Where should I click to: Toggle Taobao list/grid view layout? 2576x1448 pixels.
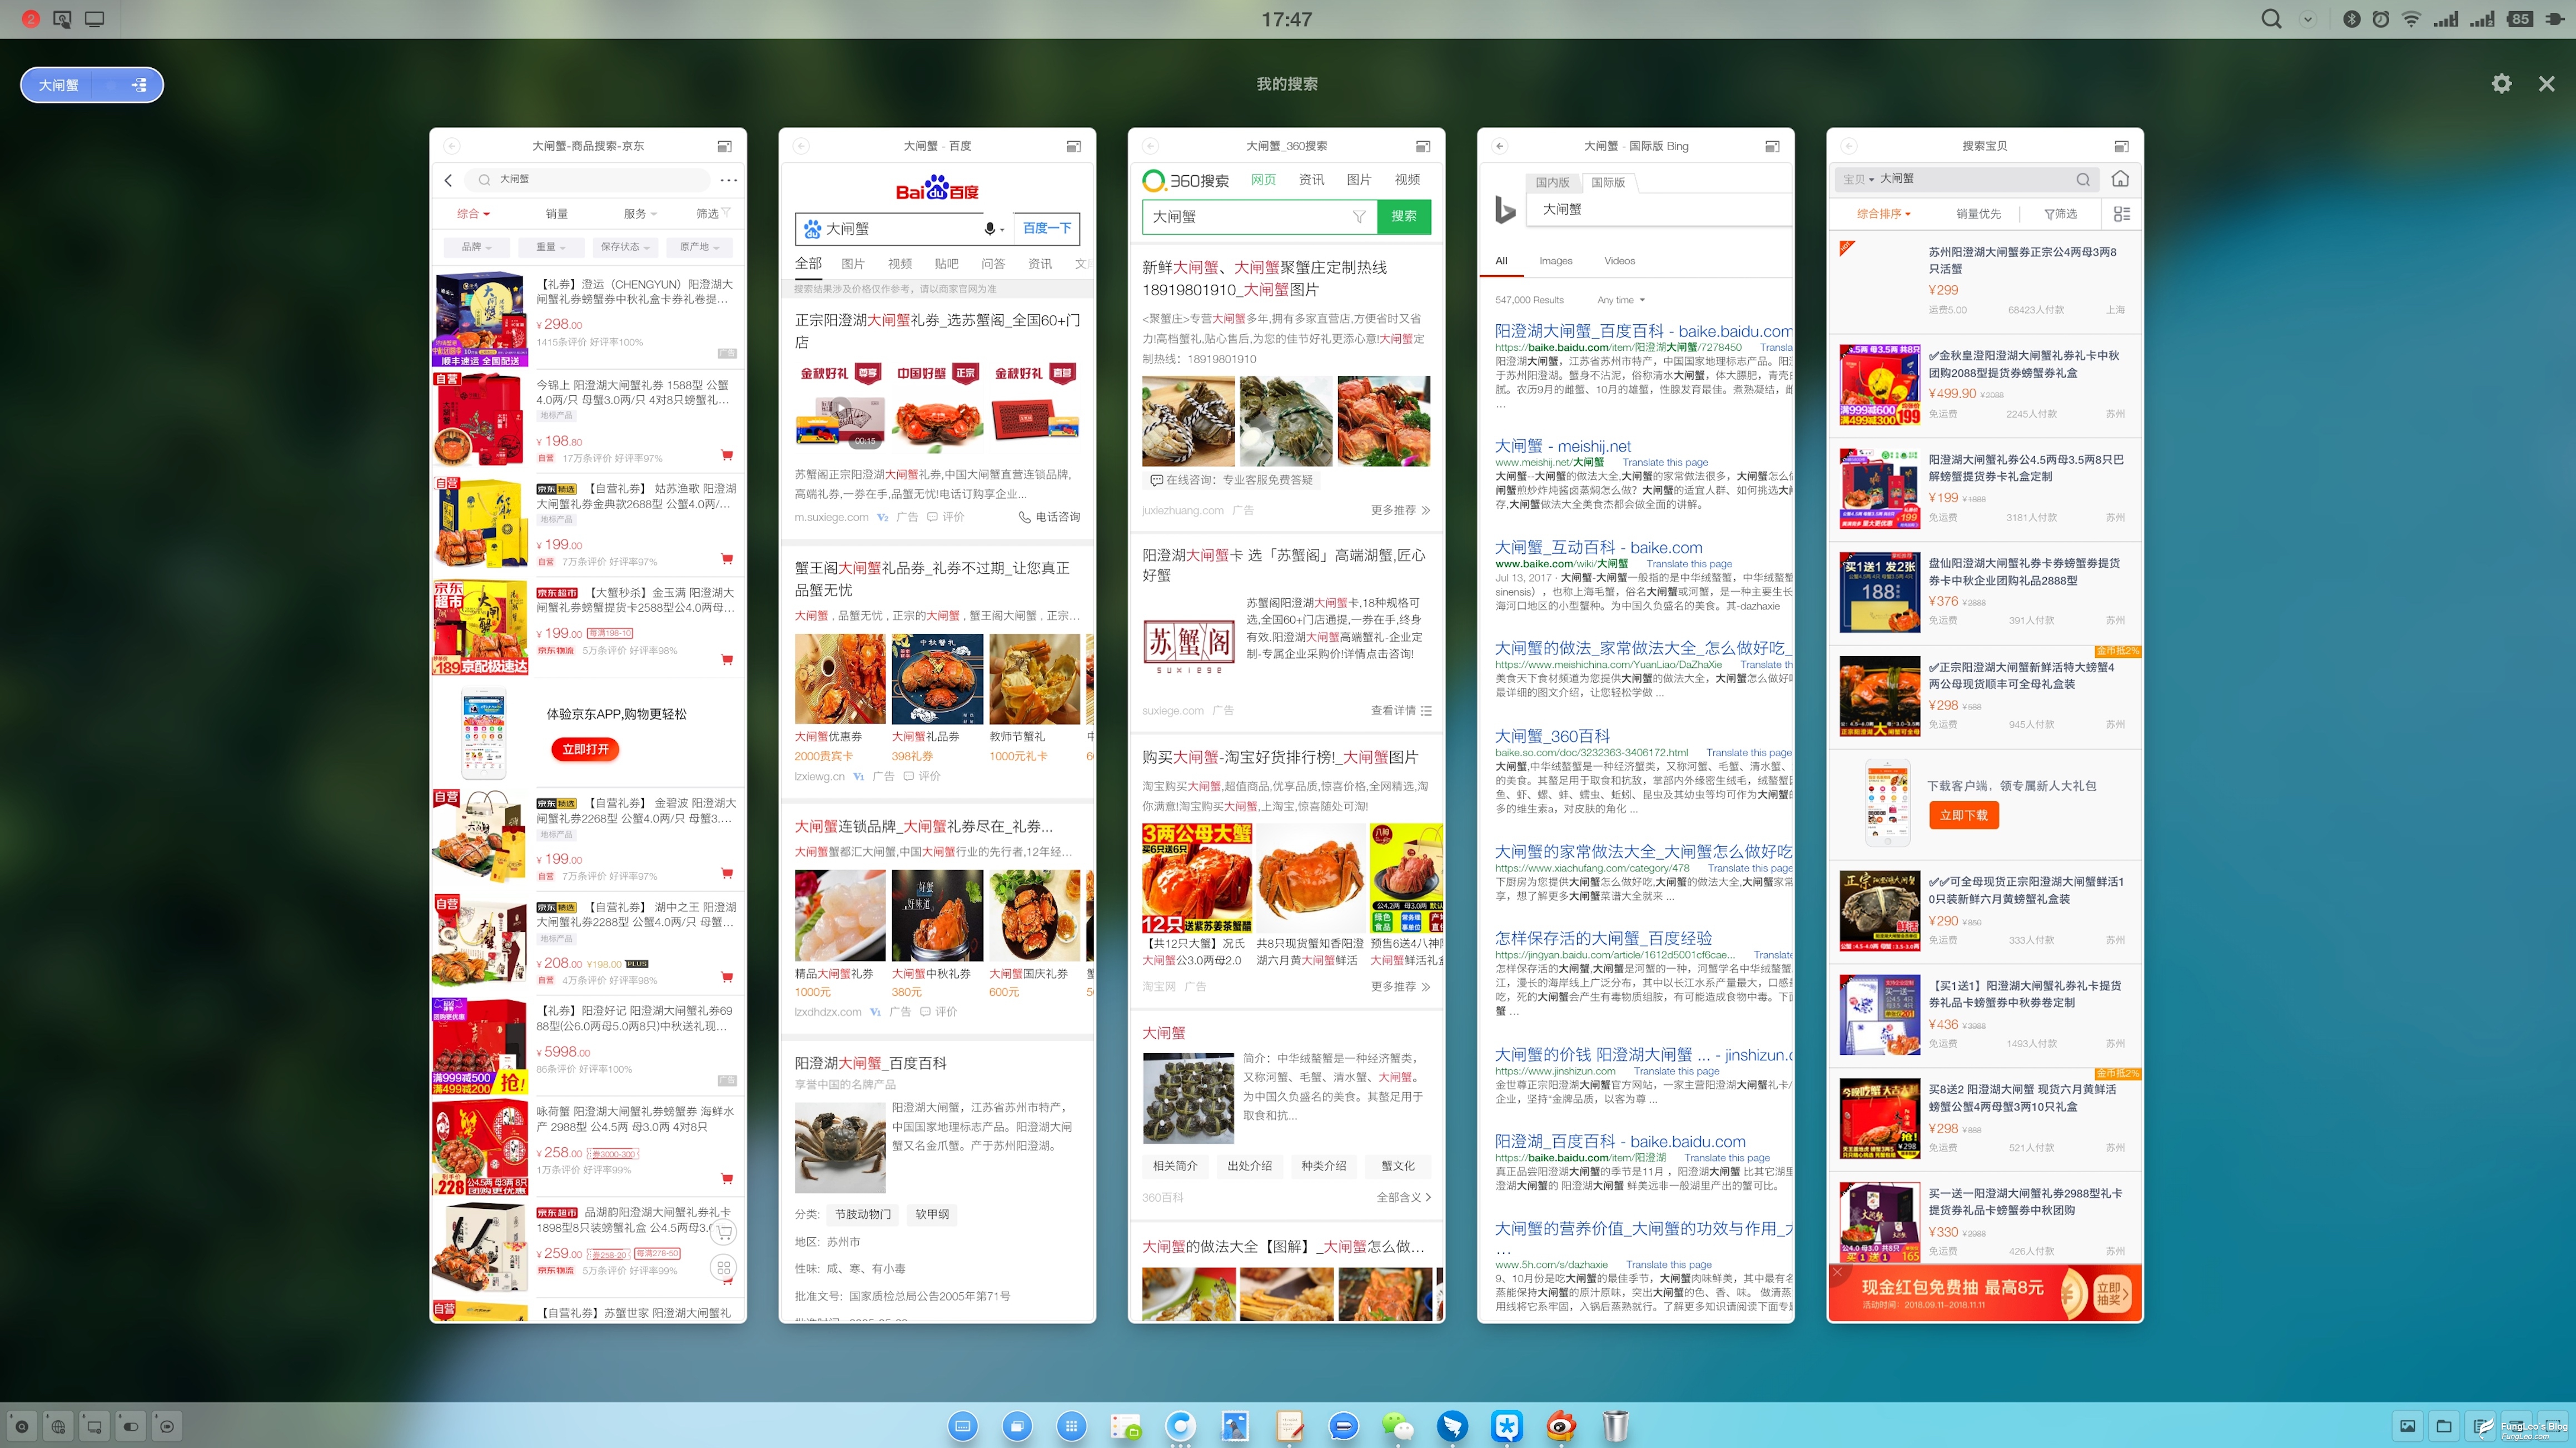pos(2121,214)
